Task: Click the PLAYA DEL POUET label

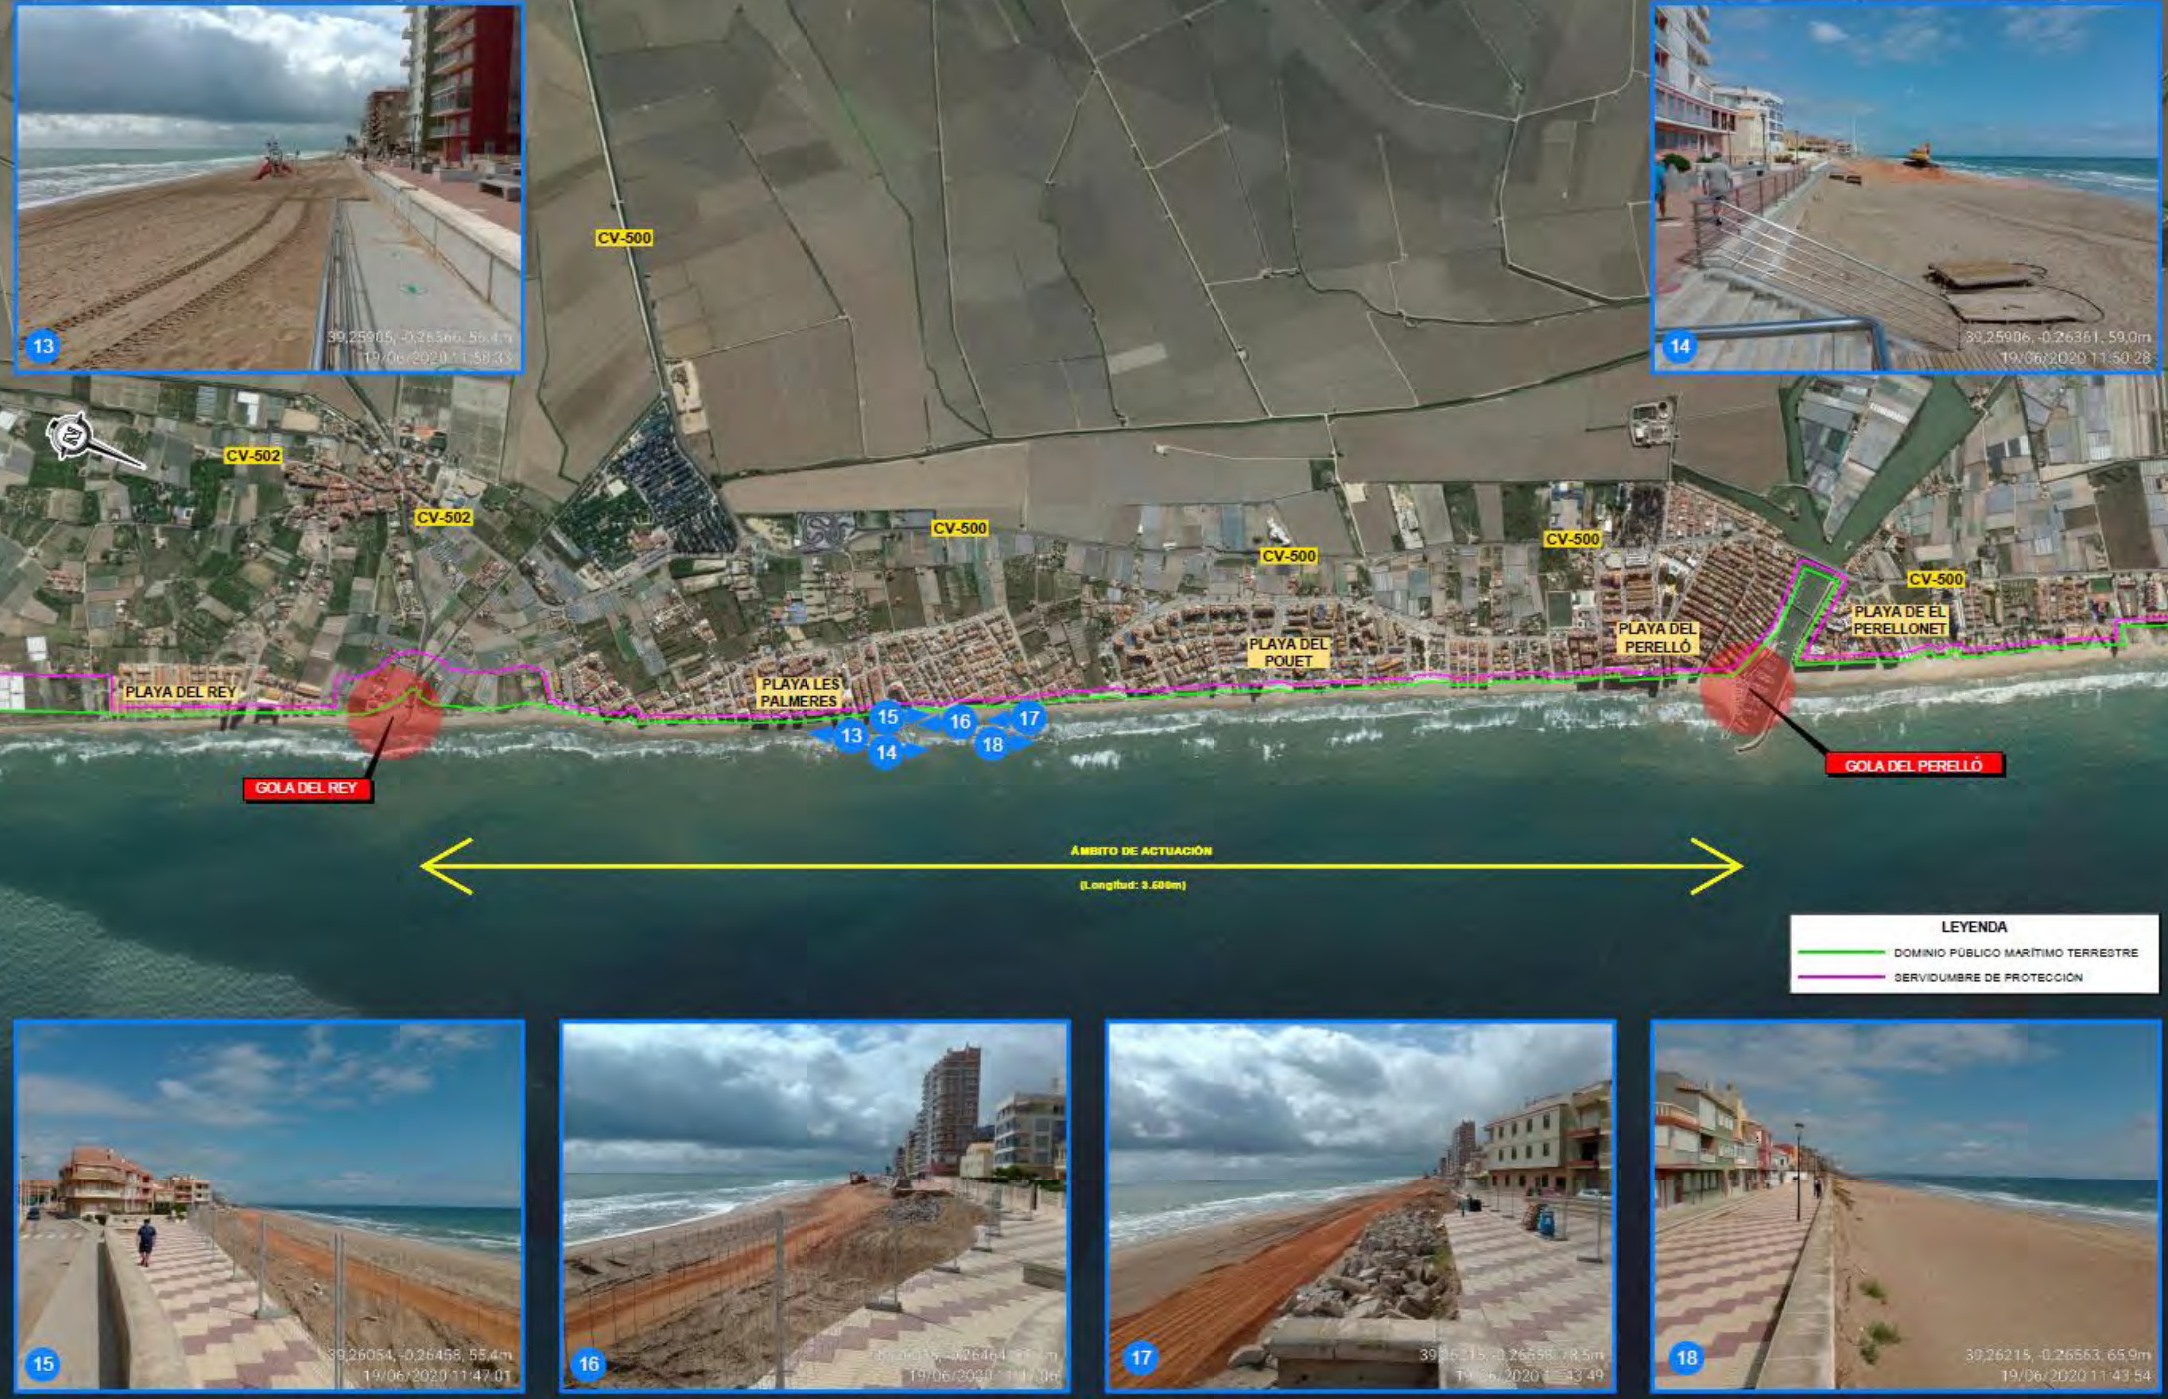Action: (x=1288, y=652)
